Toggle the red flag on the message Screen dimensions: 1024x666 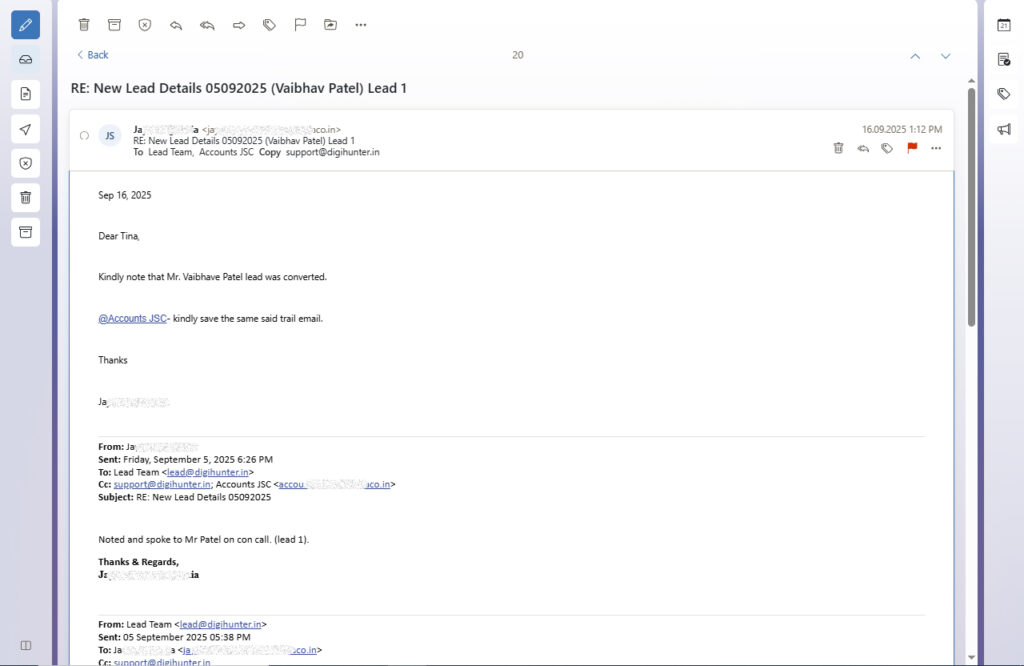[912, 148]
